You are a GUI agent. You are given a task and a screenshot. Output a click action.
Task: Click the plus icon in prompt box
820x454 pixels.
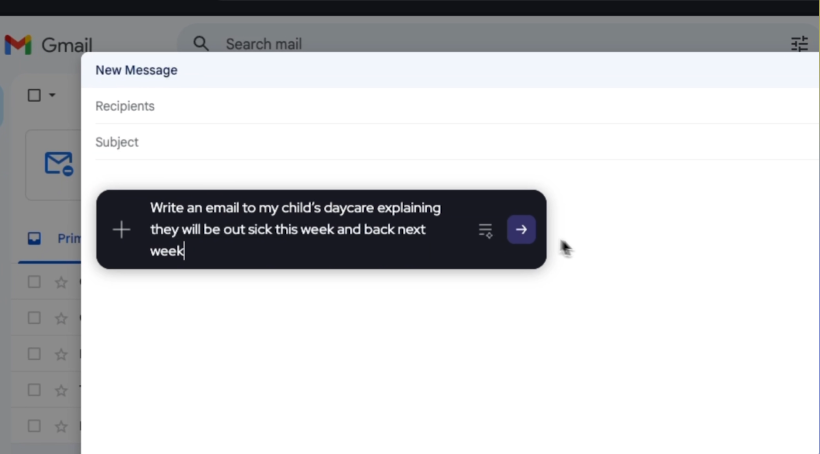(121, 230)
